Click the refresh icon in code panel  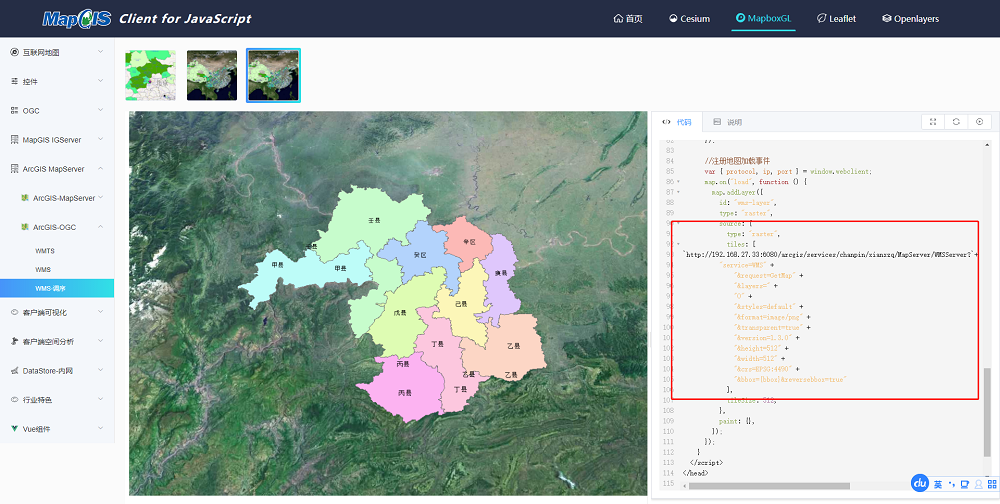tap(956, 122)
